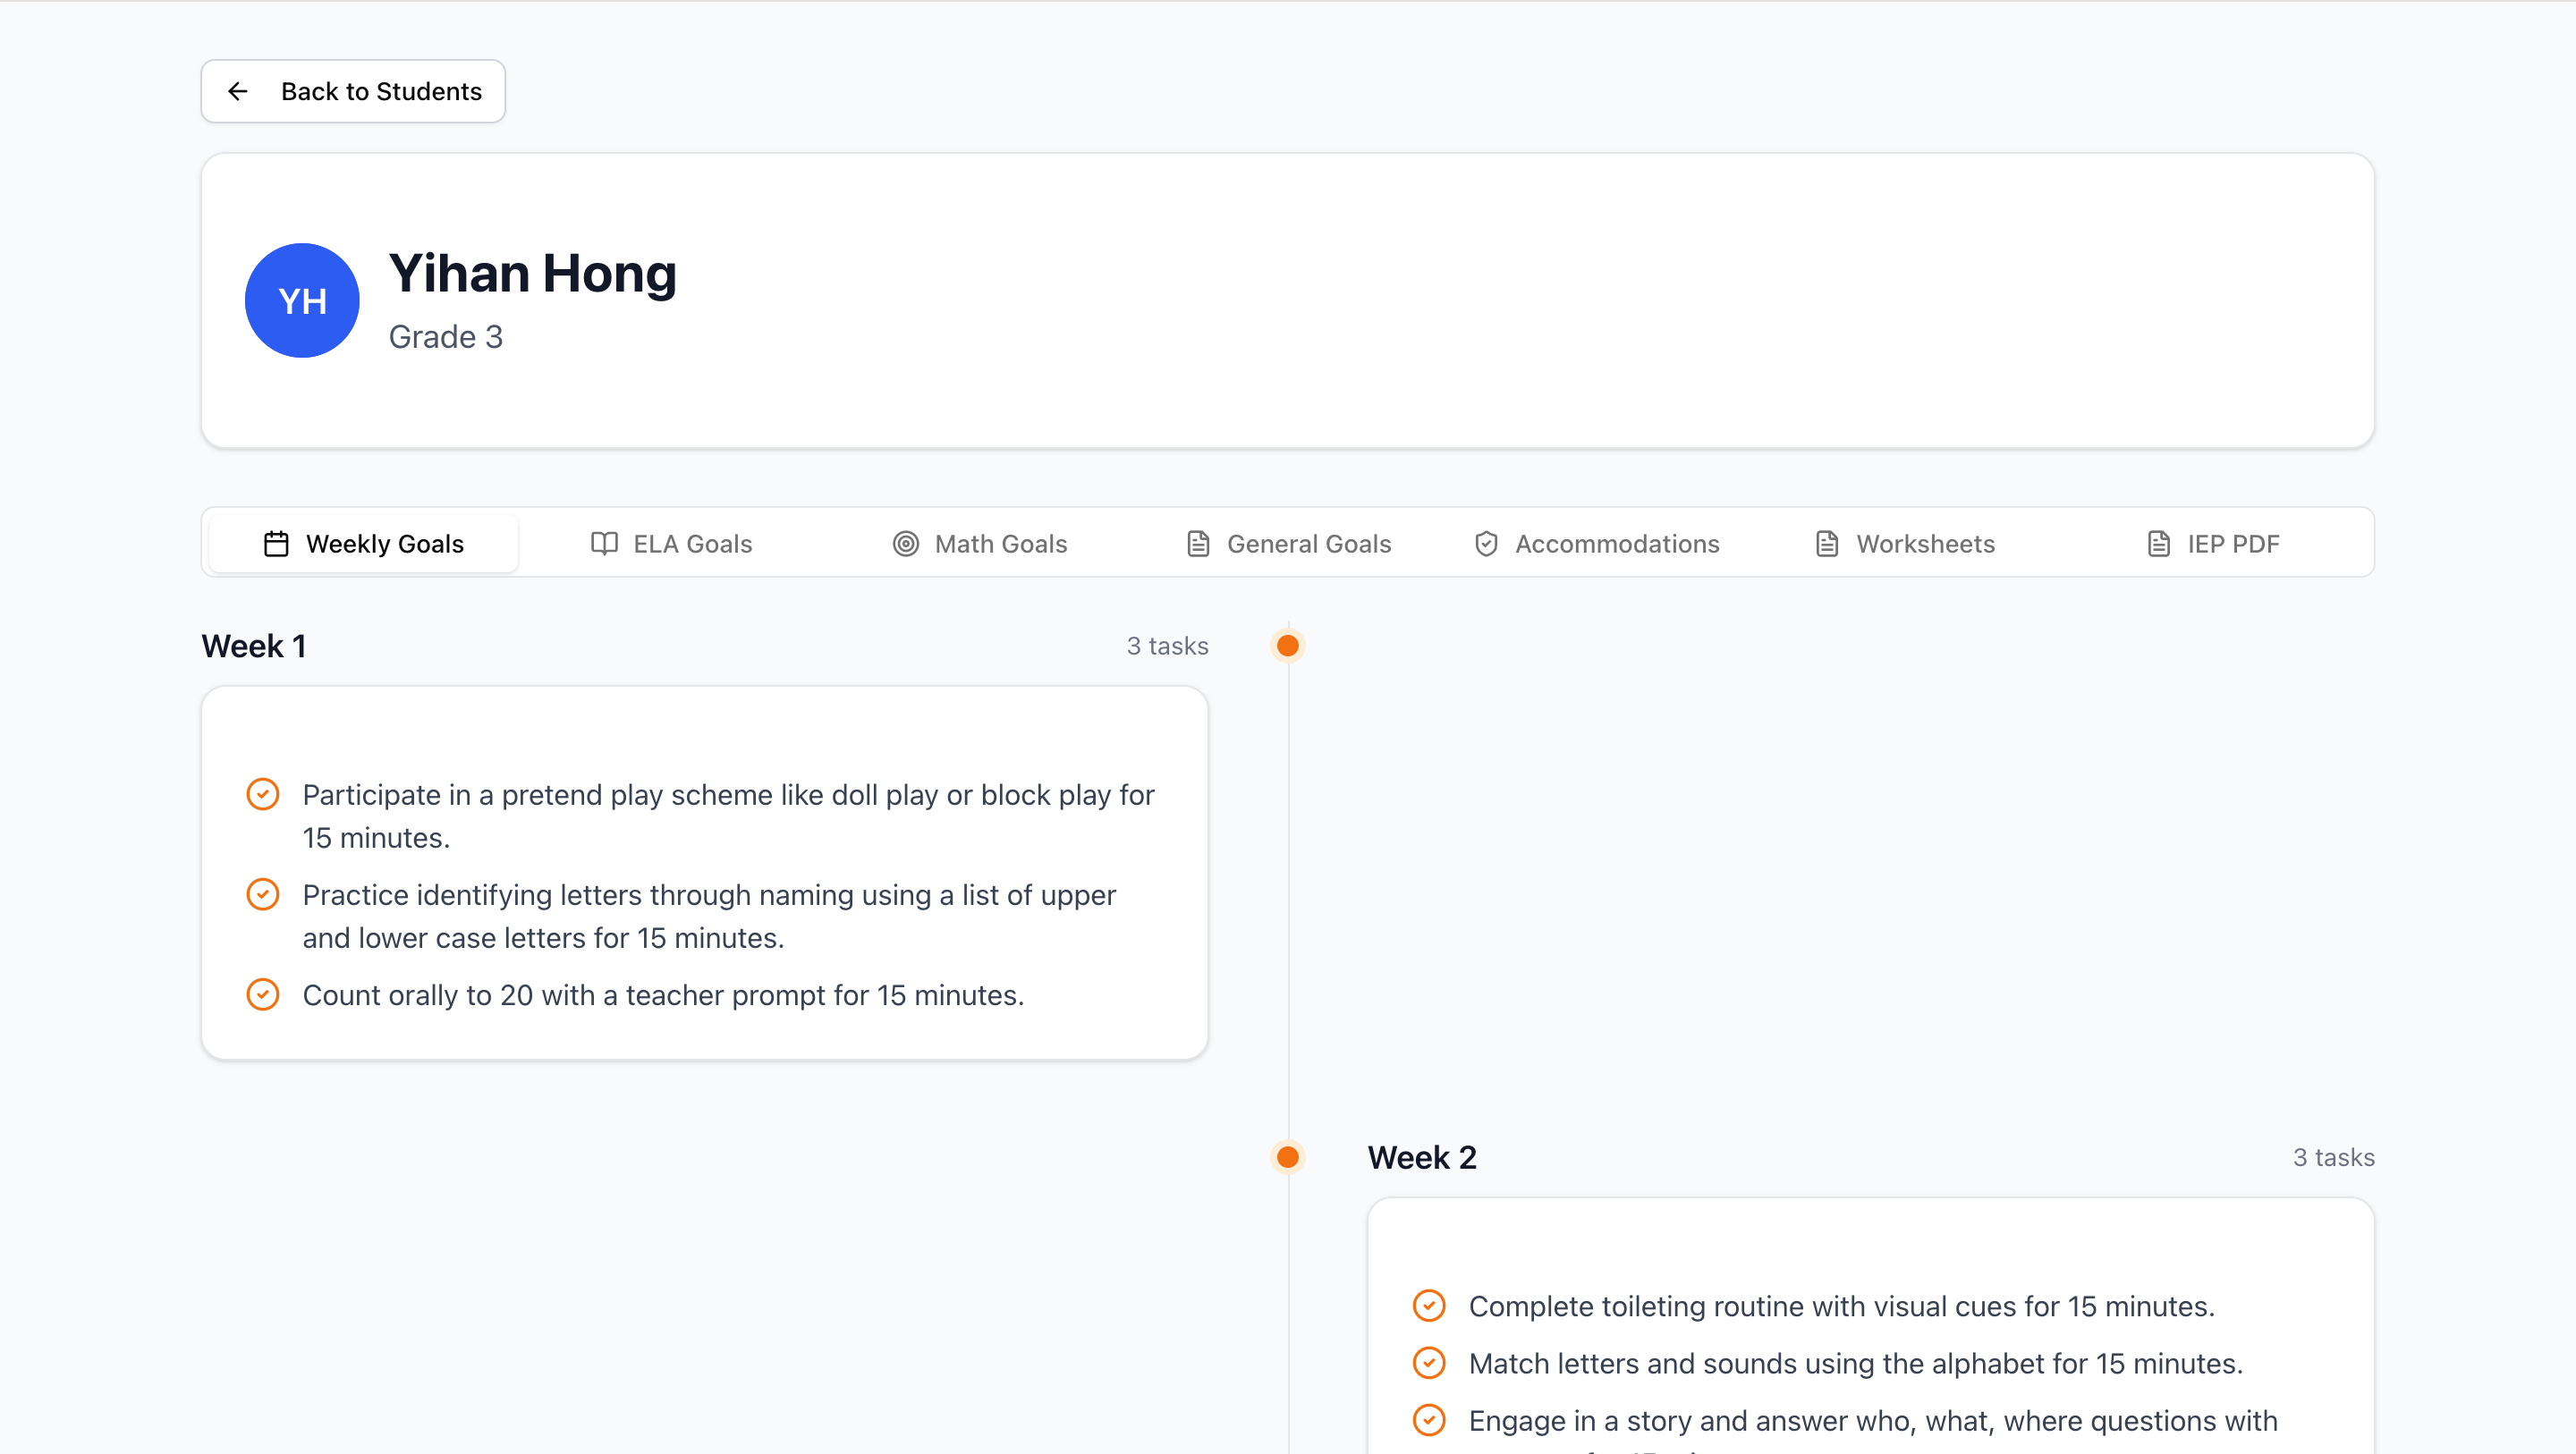Click the target icon for Math Goals
2576x1454 pixels.
(x=905, y=543)
